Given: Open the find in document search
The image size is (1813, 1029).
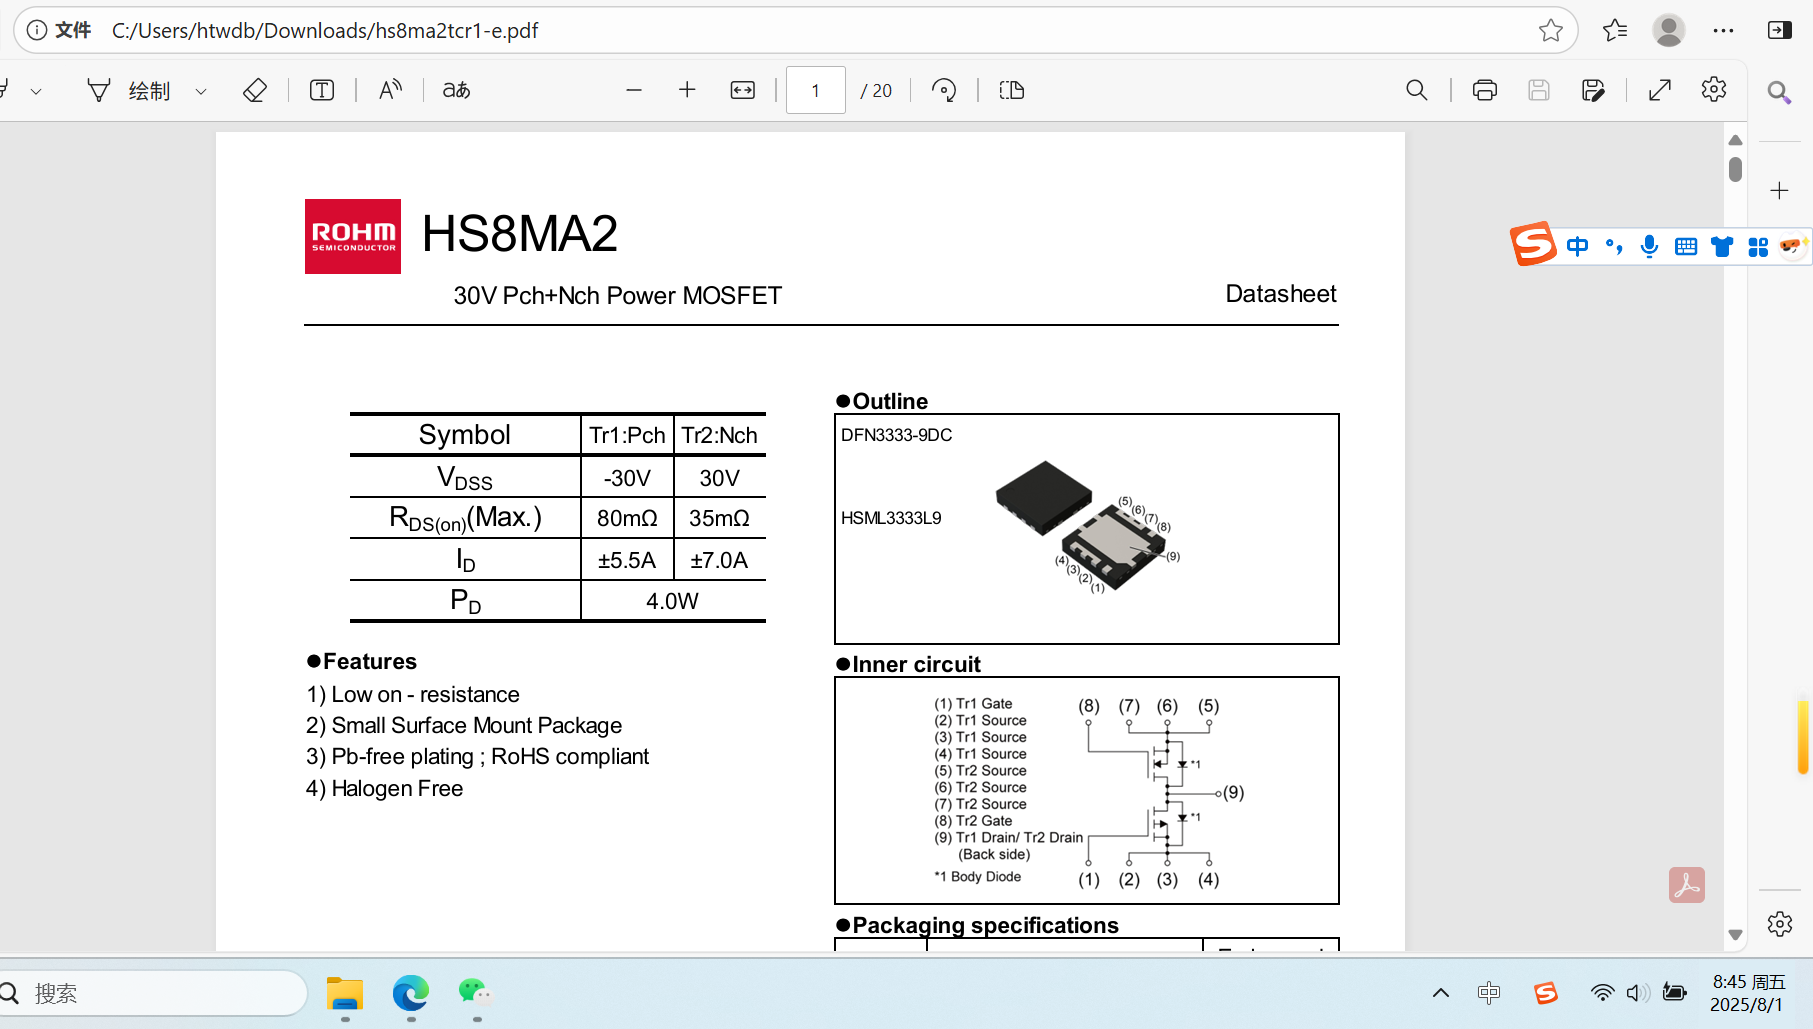Looking at the screenshot, I should click(1417, 91).
